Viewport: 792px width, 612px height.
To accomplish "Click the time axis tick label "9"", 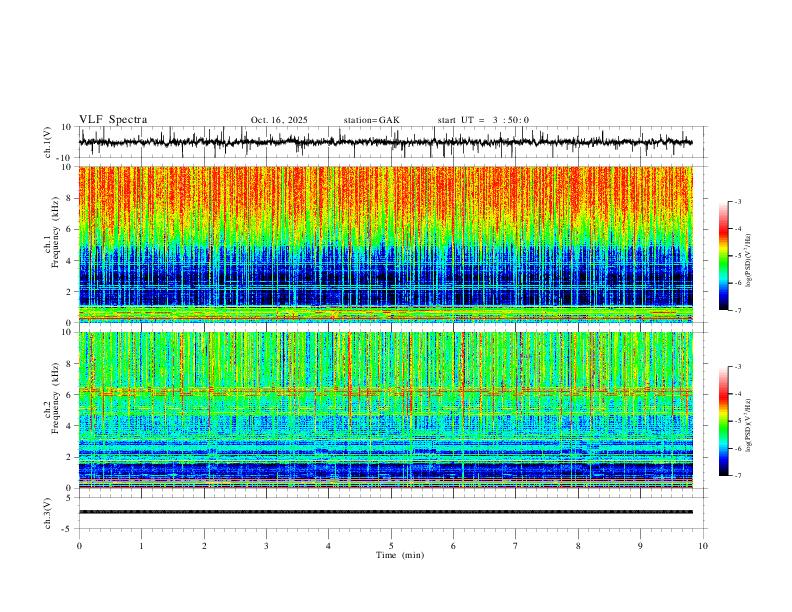I will (640, 546).
